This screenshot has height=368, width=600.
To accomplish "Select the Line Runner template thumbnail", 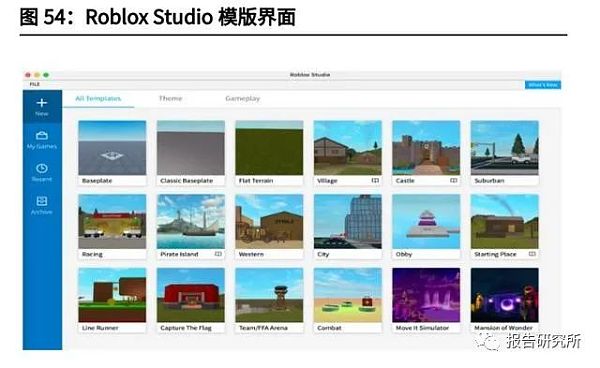I will point(112,295).
